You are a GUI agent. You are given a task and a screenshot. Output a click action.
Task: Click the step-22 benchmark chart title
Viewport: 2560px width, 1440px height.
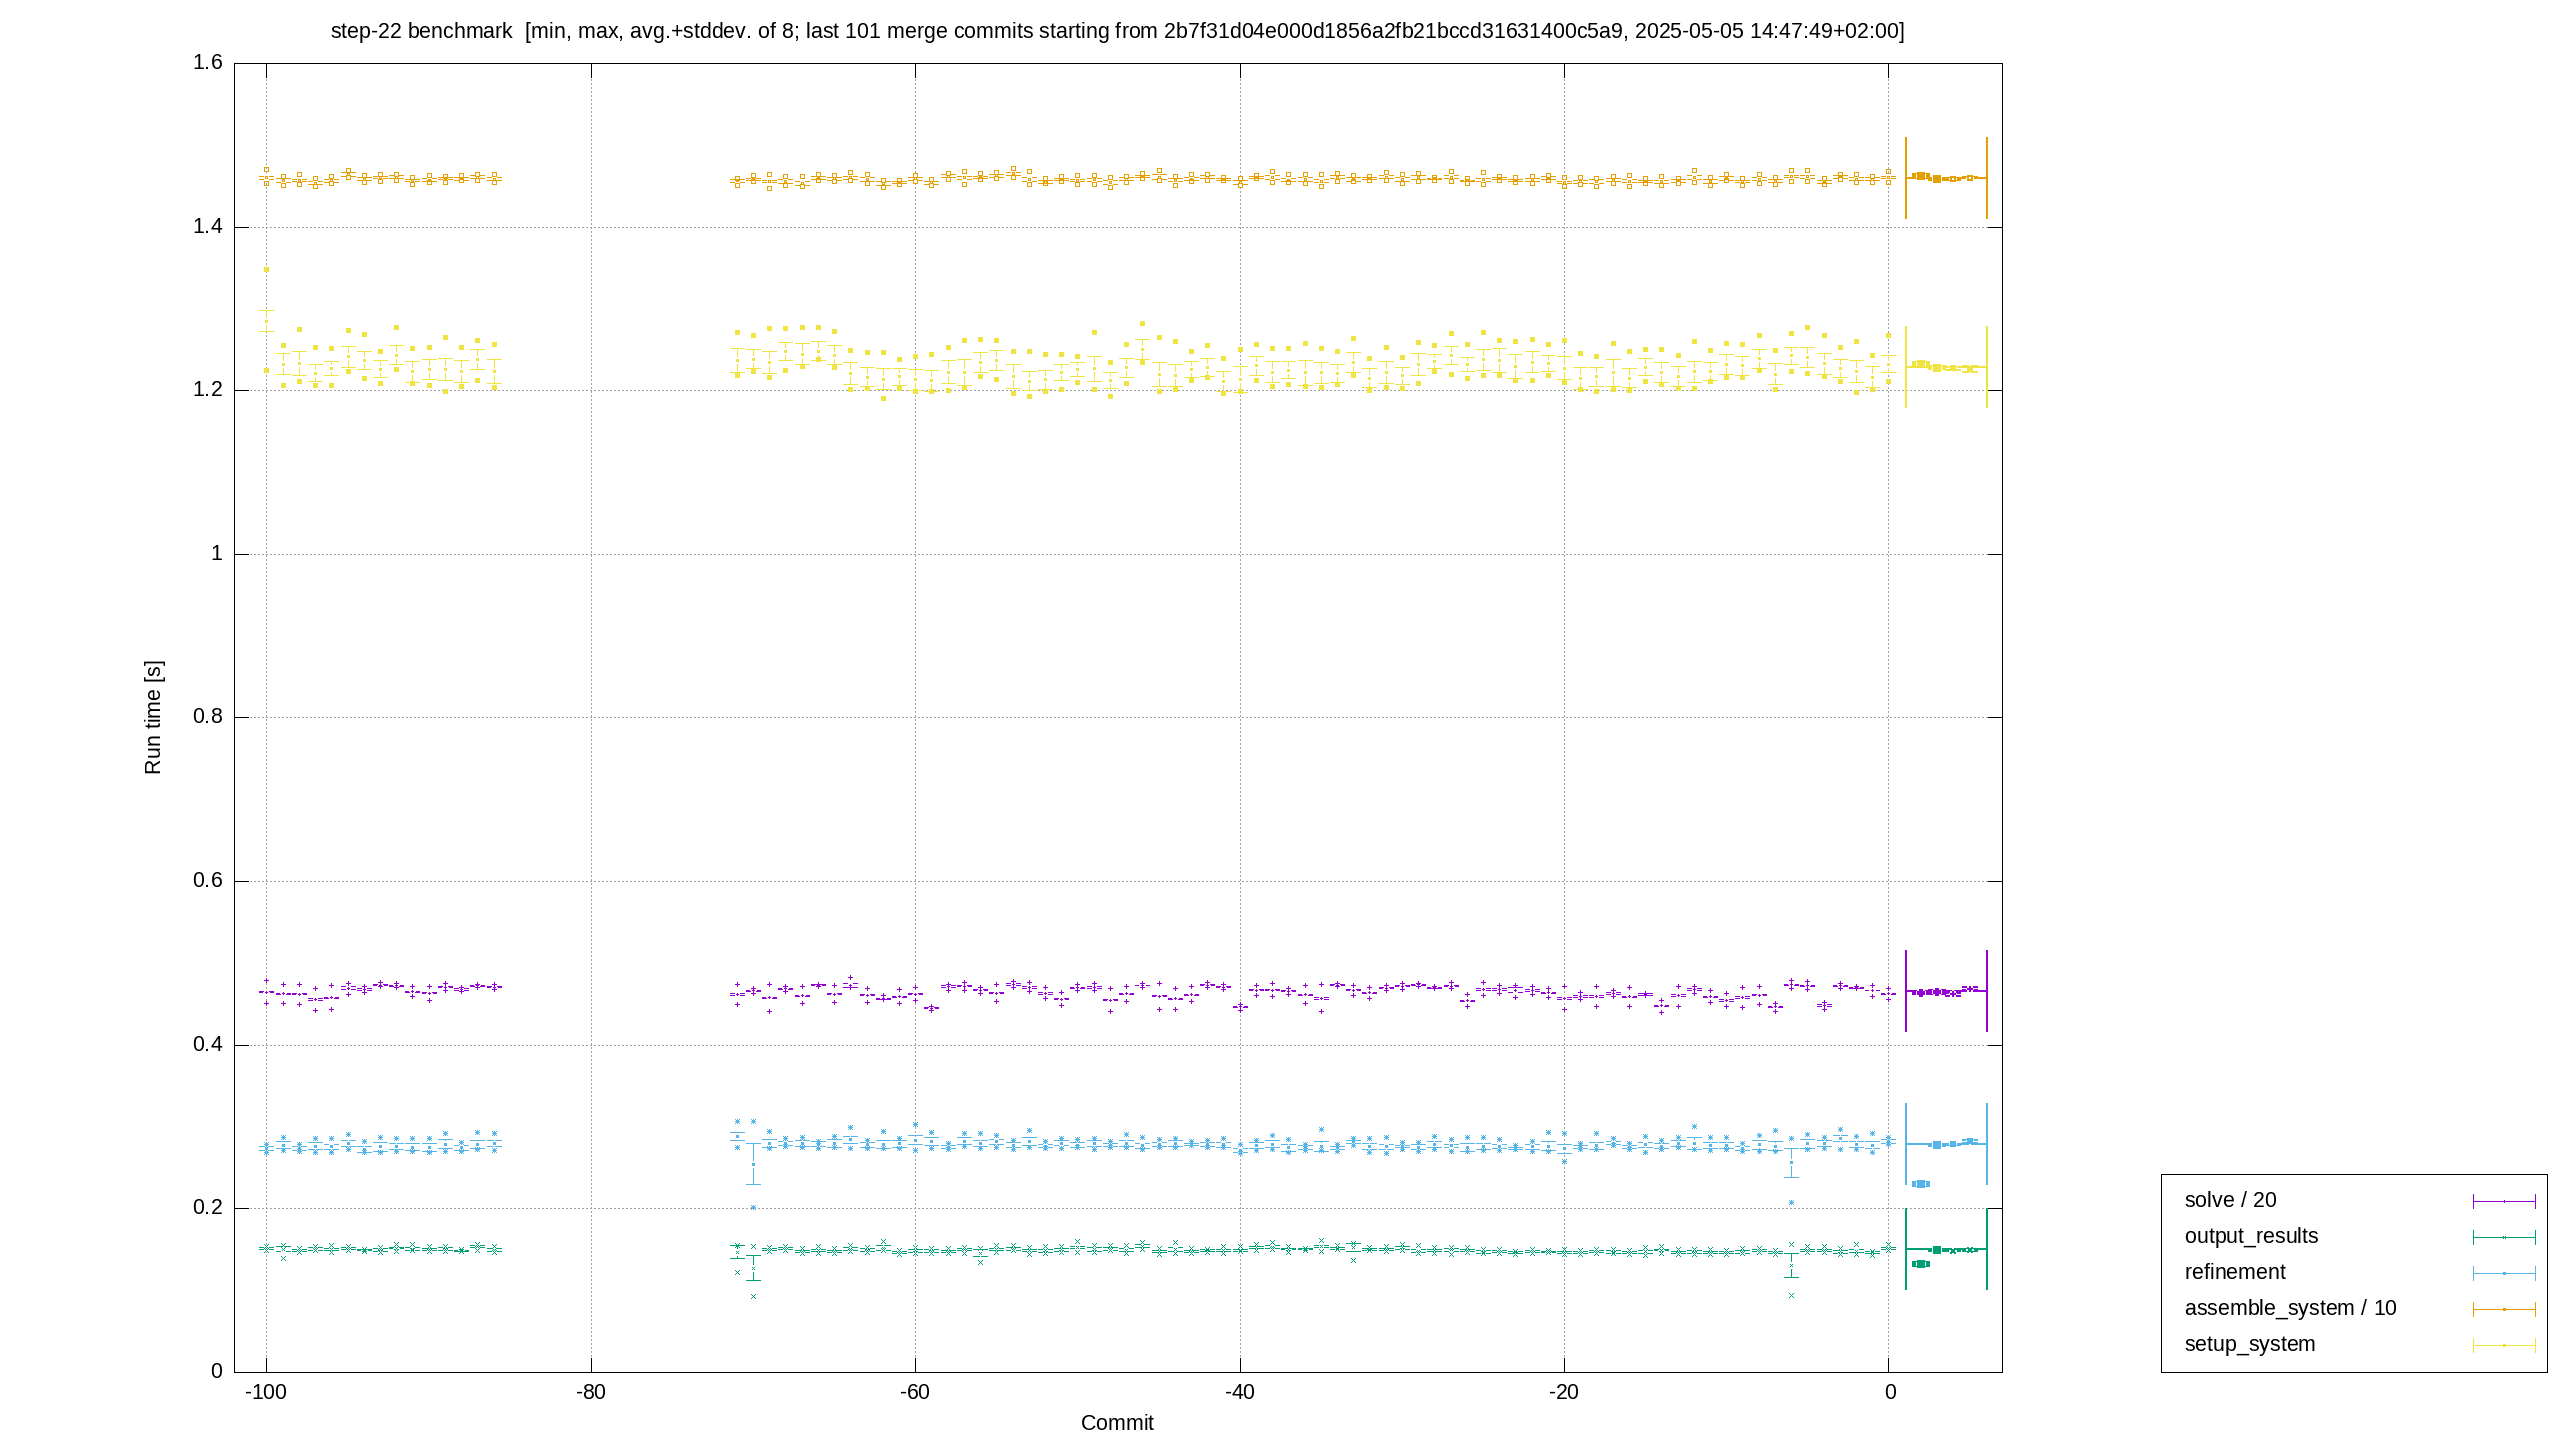coord(1117,31)
